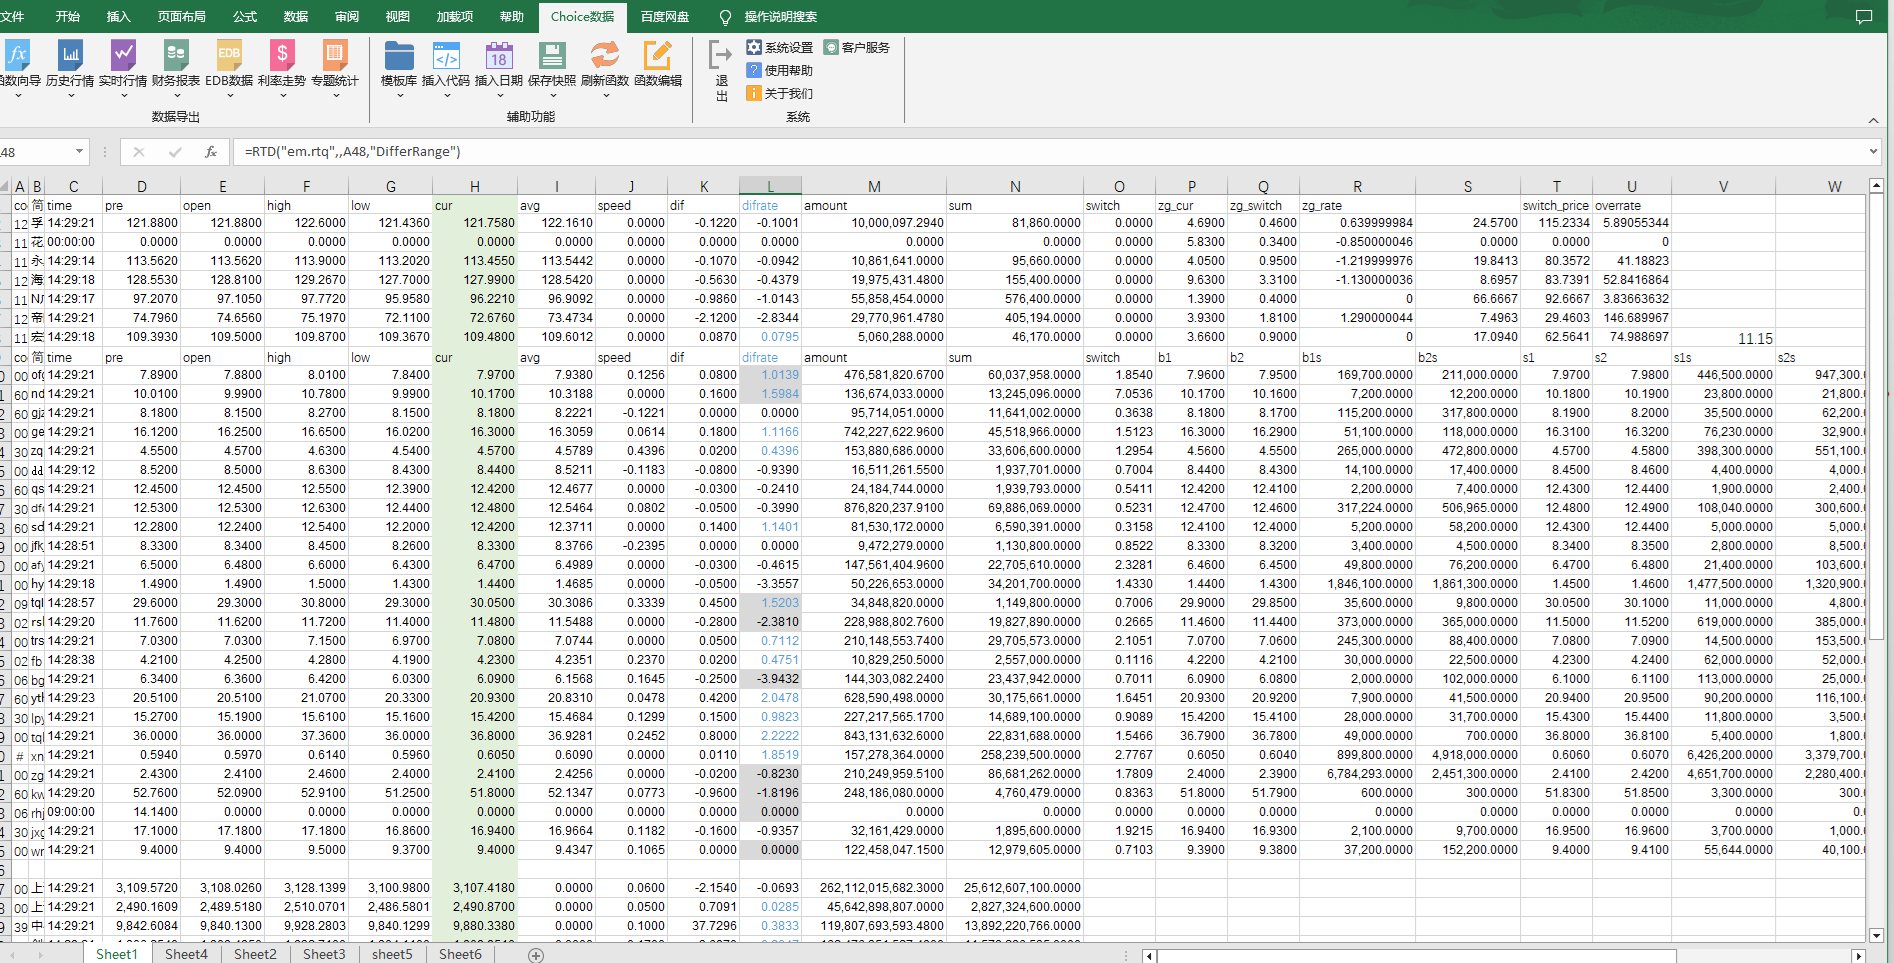
Task: Expand the Name Box dropdown arrow
Action: pos(79,152)
